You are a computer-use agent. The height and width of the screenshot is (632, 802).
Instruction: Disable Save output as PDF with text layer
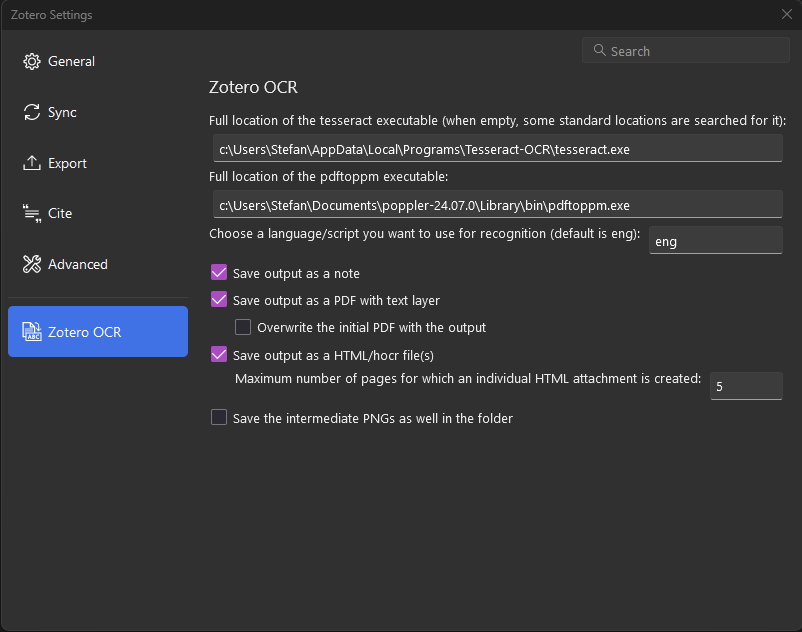pyautogui.click(x=219, y=299)
